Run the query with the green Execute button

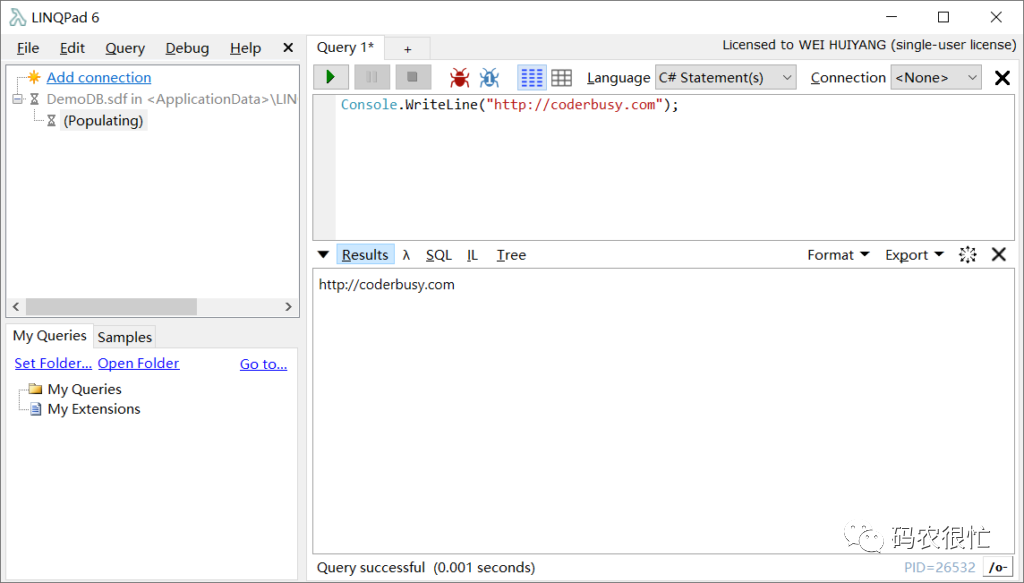(330, 77)
